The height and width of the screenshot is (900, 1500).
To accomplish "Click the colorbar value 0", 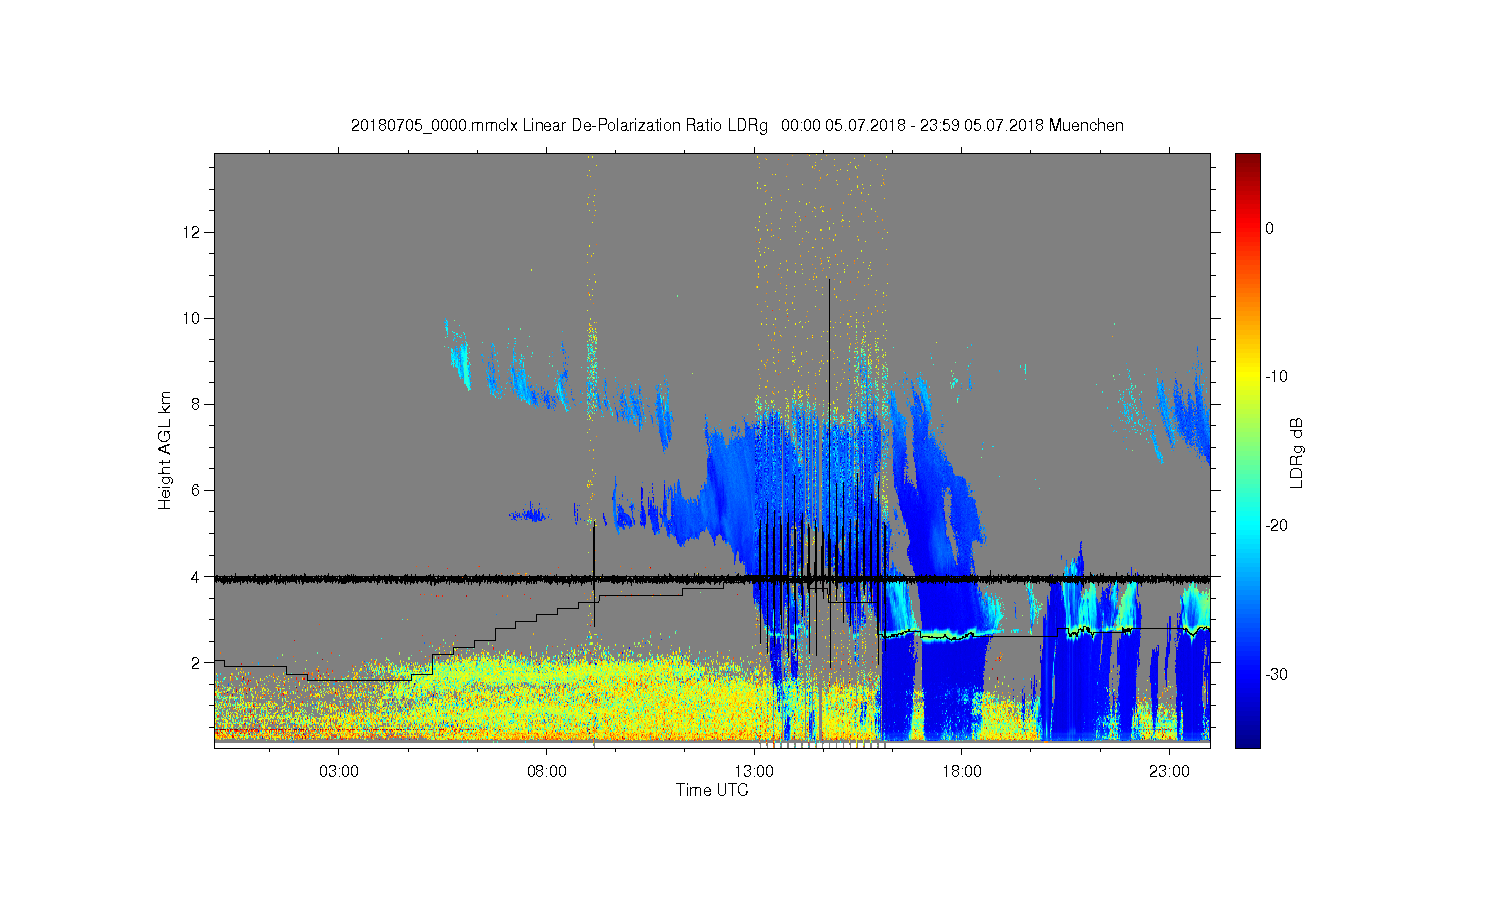I will pos(1270,228).
